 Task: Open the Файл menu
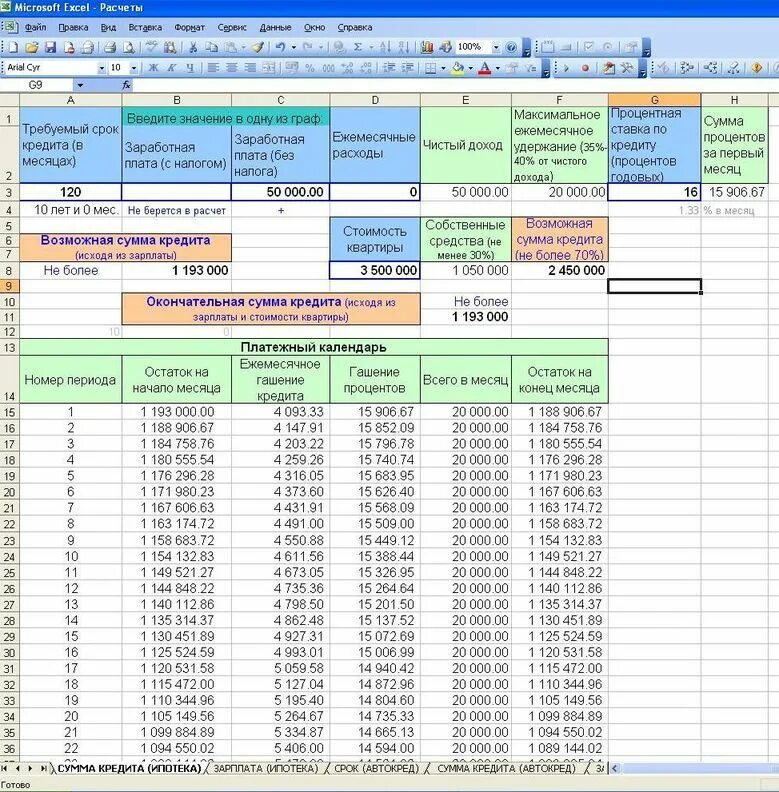35,27
